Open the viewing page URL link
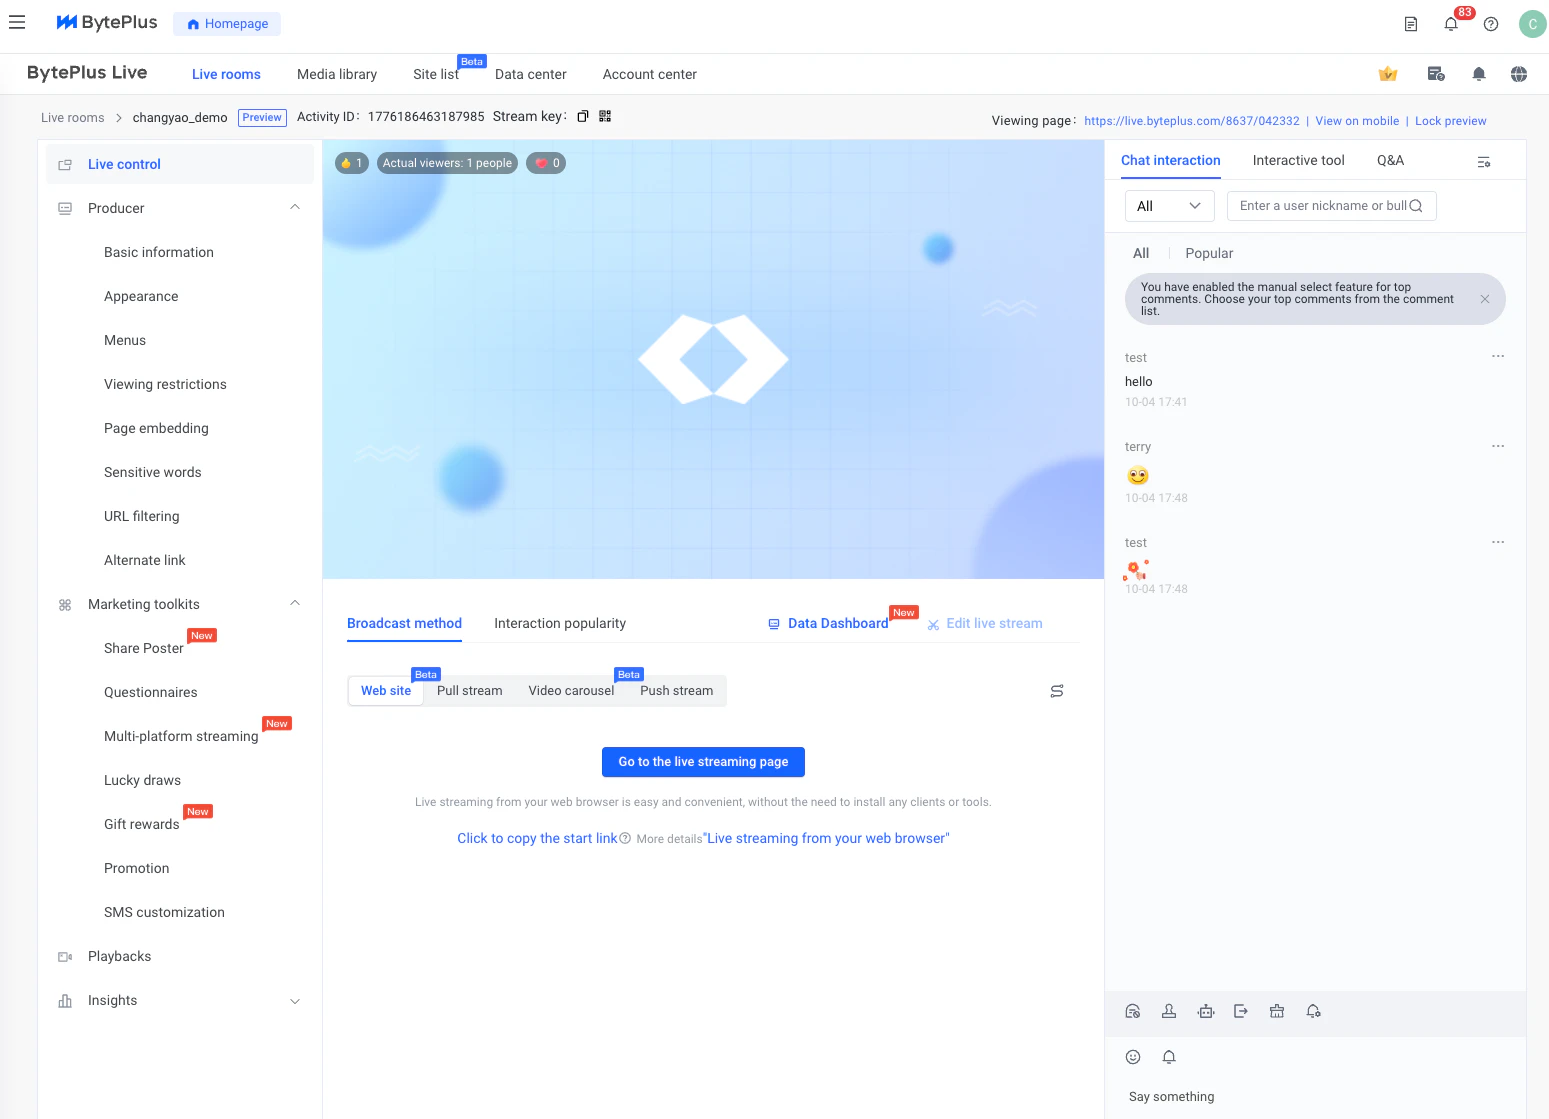Screen dimensions: 1549x1119 [1192, 121]
